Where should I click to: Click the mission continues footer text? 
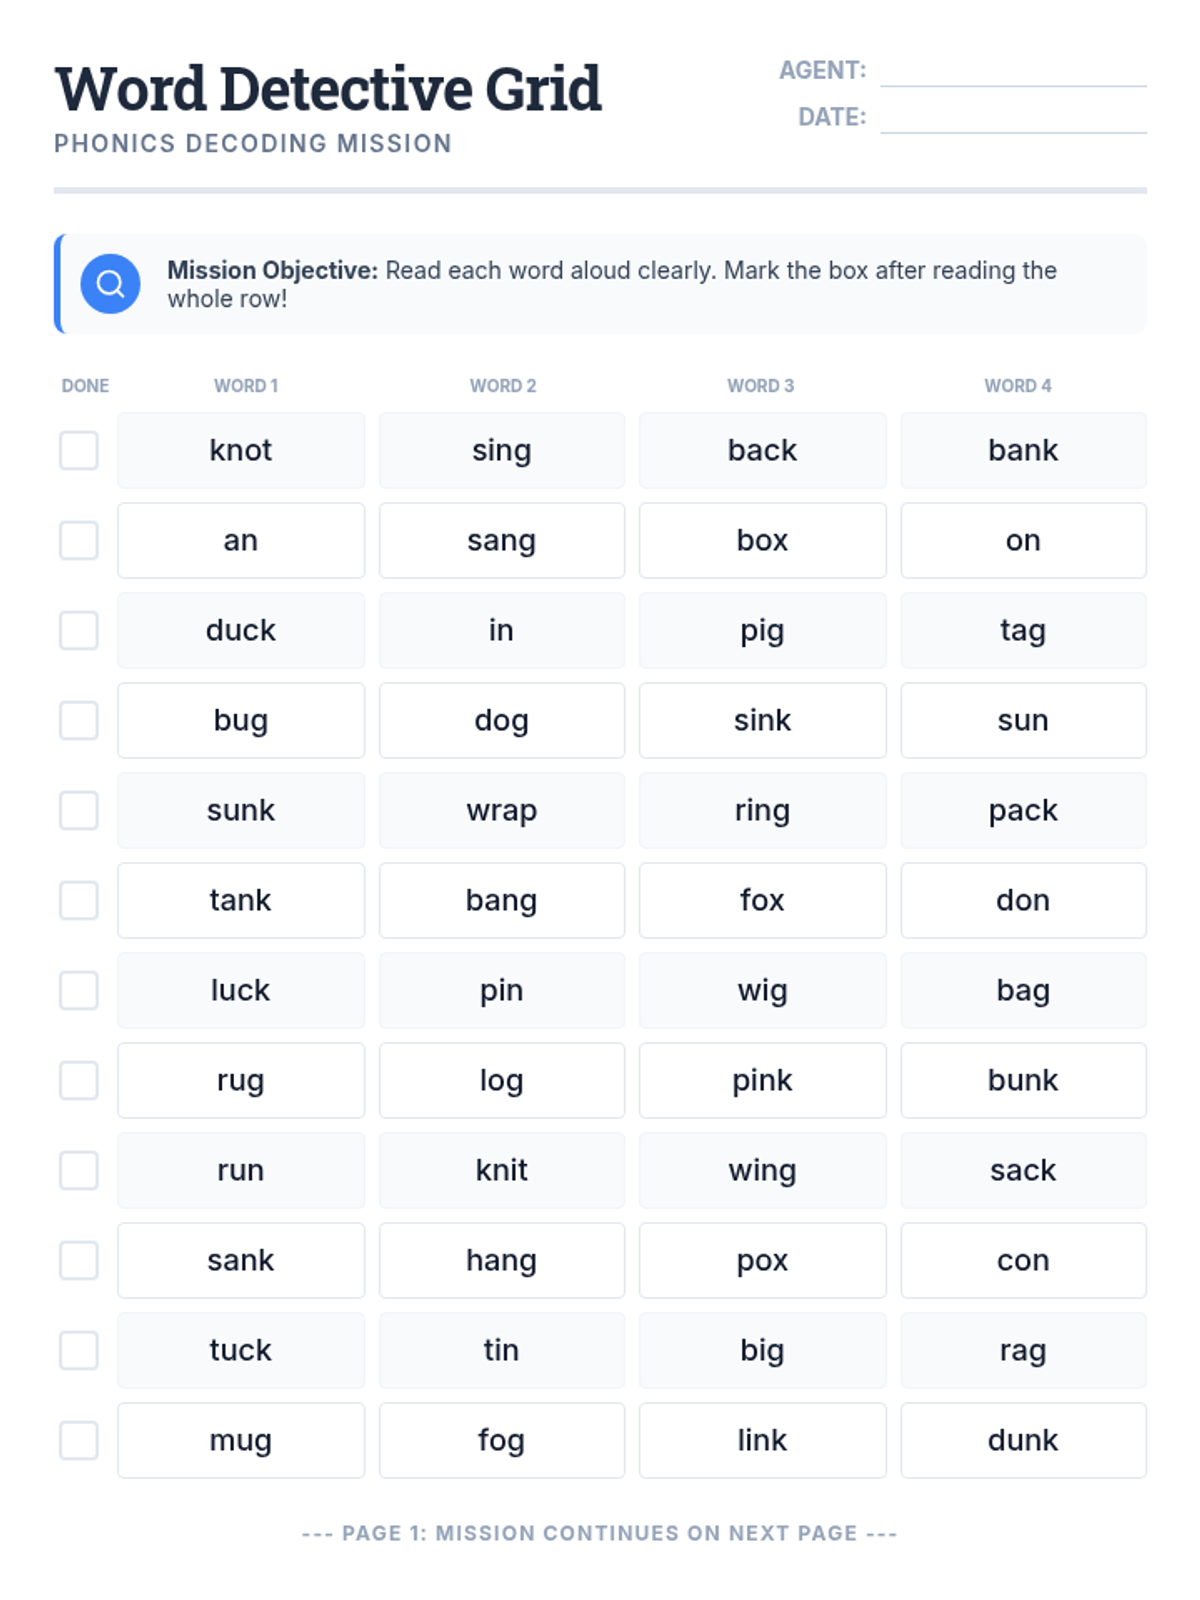[599, 1534]
